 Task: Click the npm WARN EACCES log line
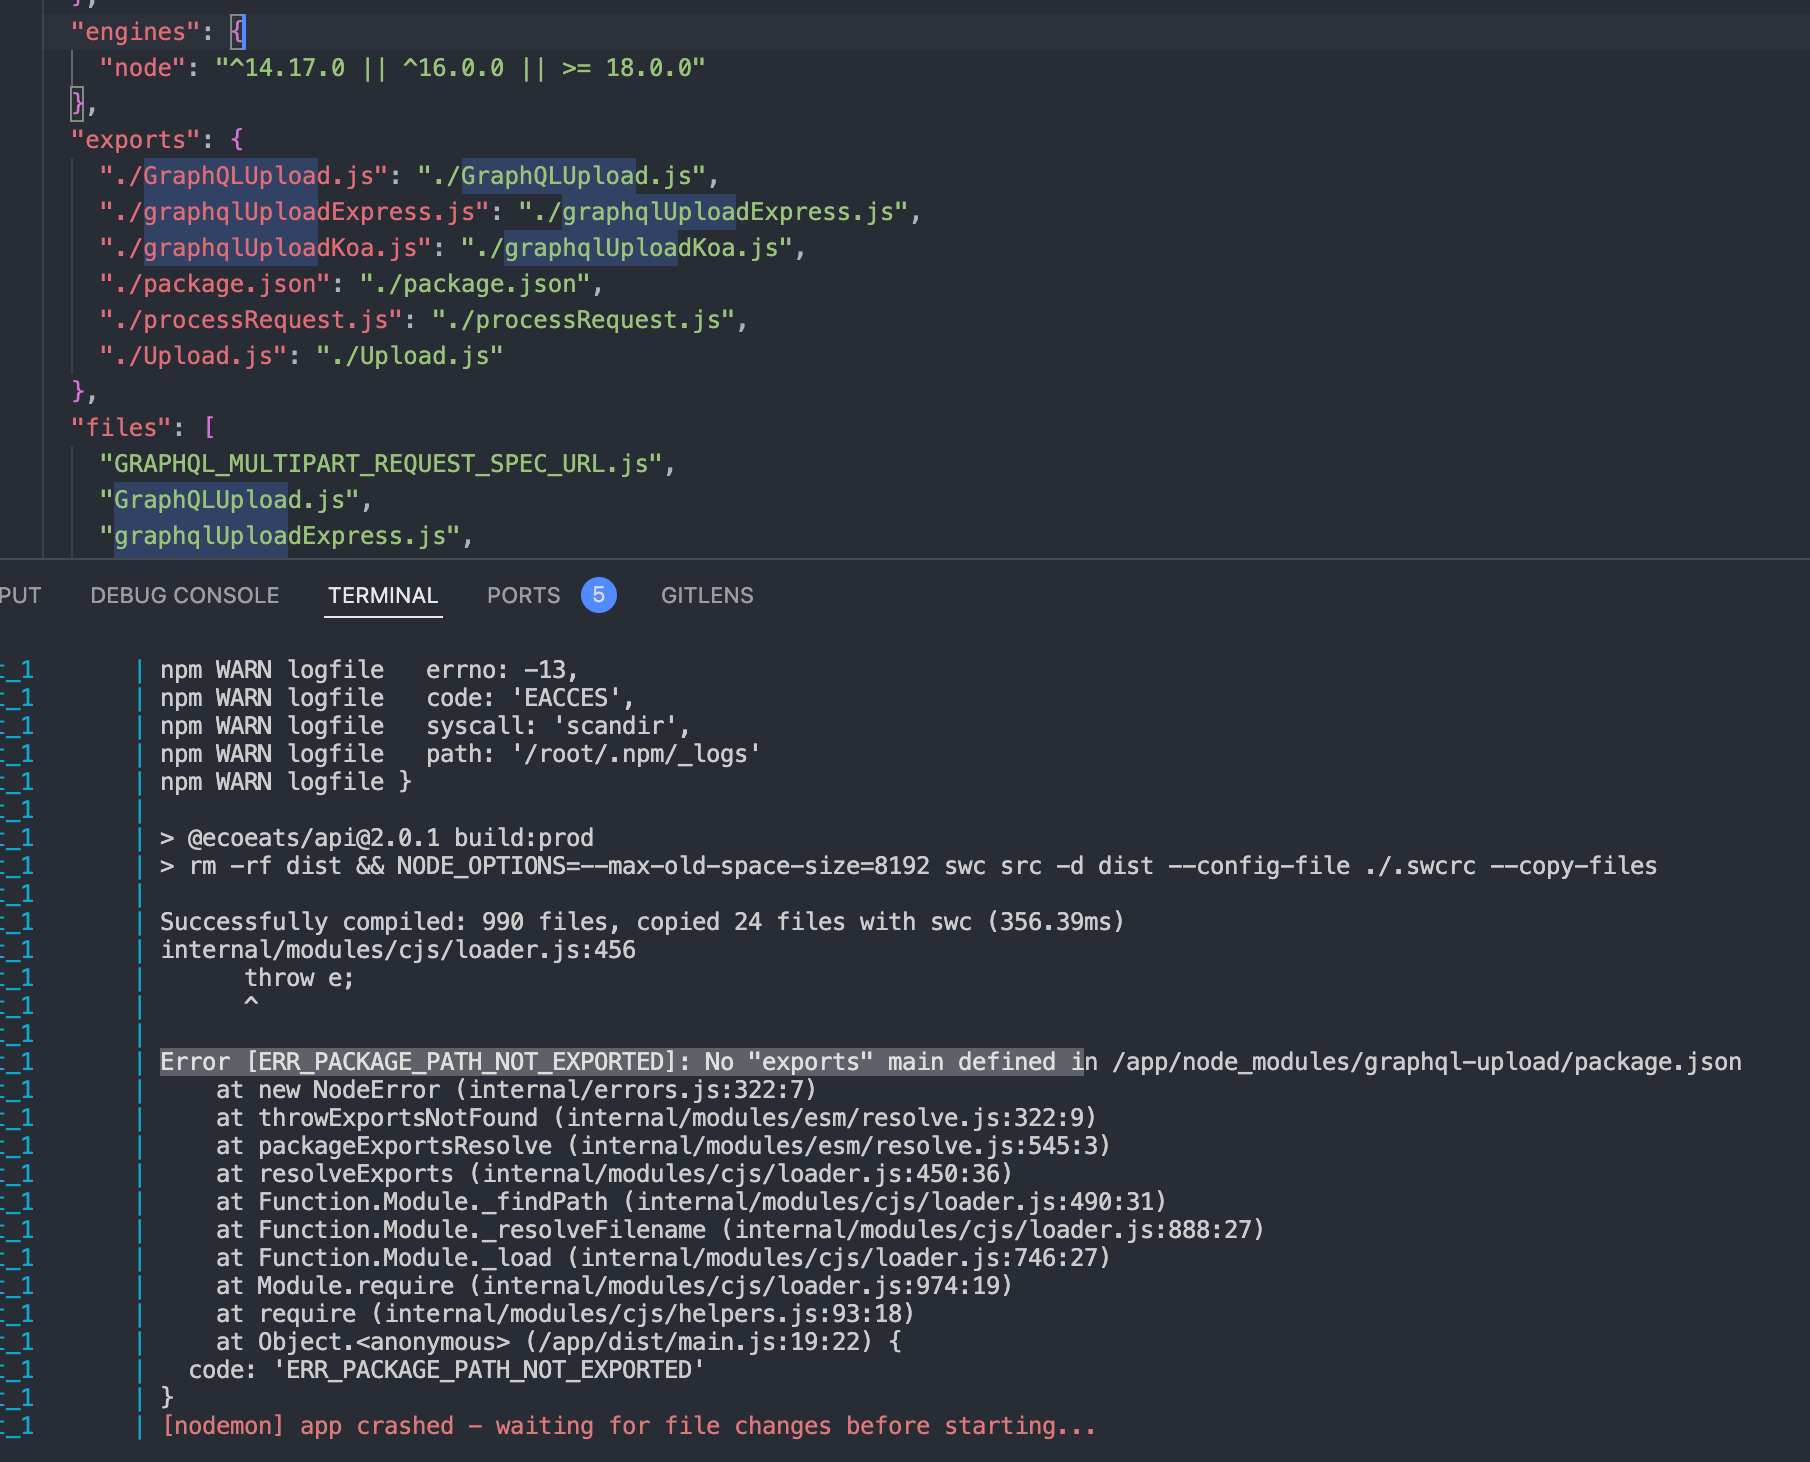(395, 697)
